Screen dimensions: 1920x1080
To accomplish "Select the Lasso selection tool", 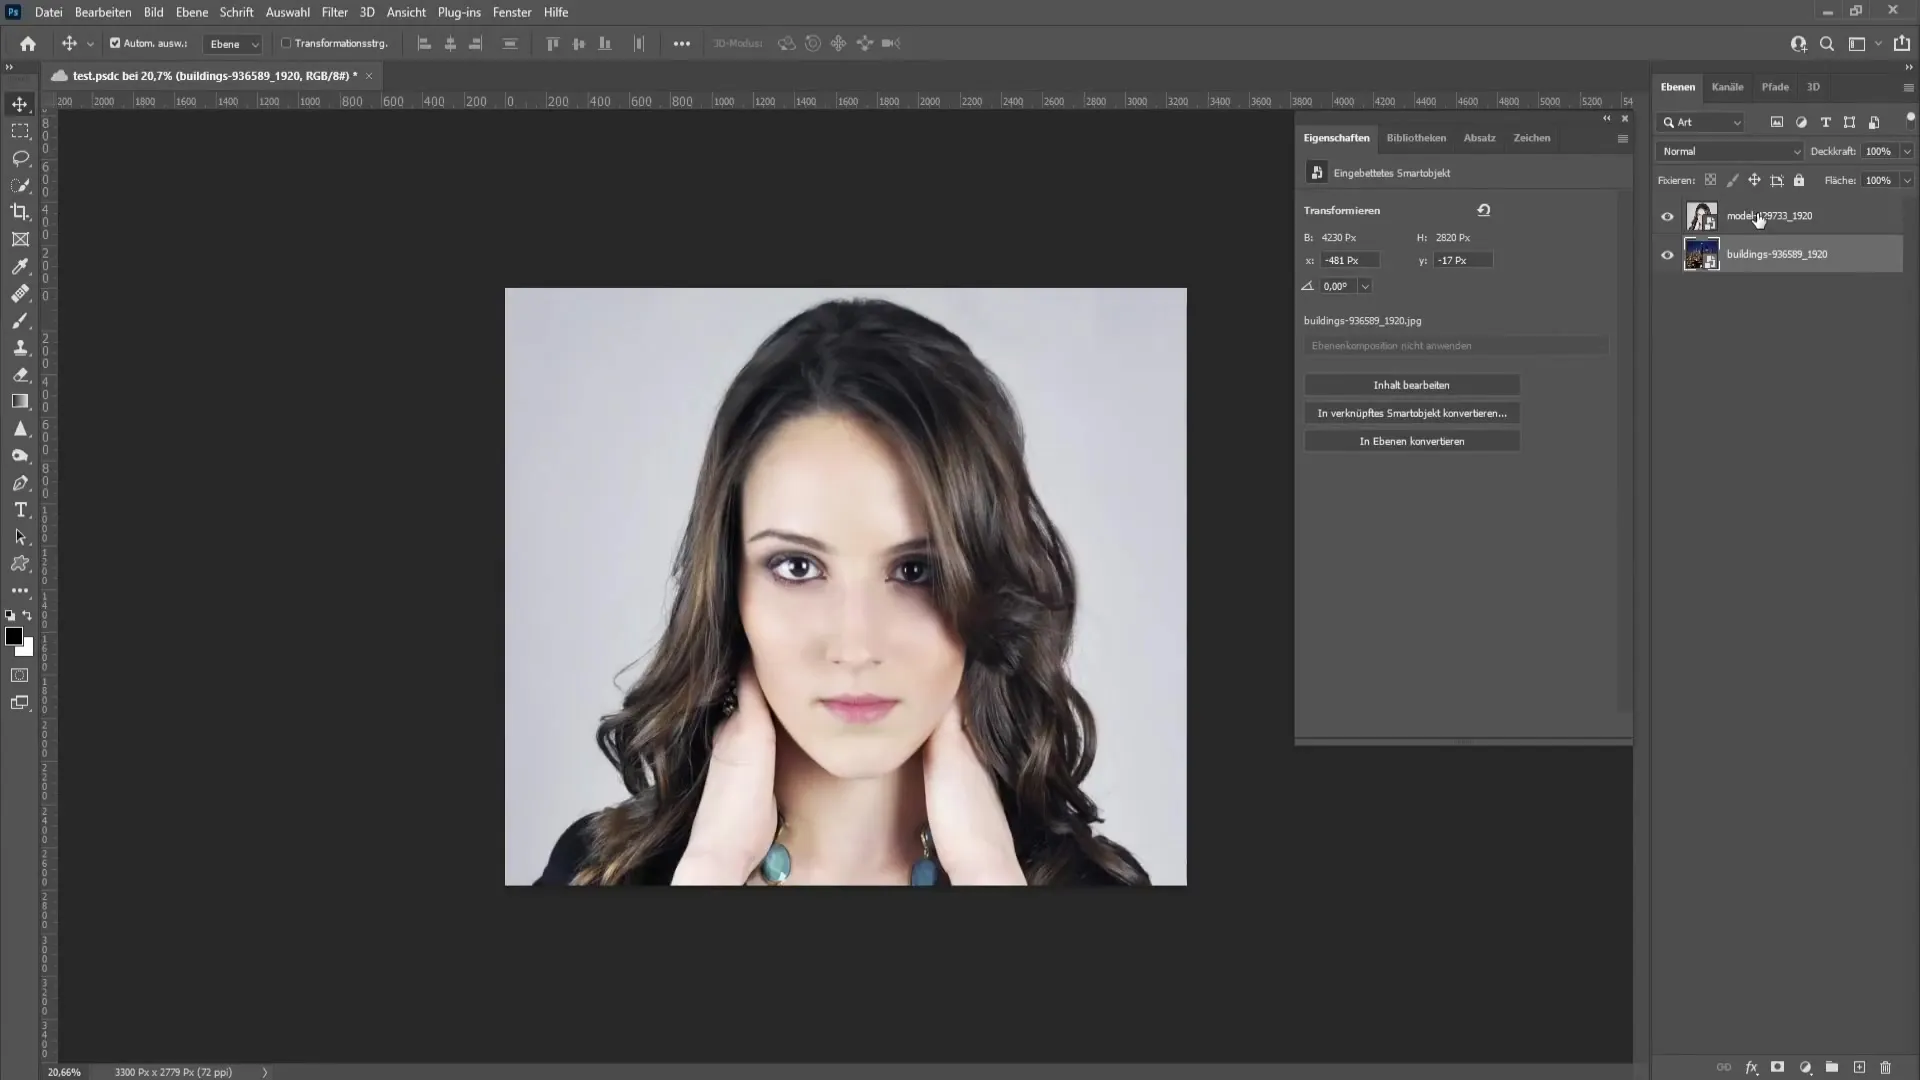I will [20, 157].
